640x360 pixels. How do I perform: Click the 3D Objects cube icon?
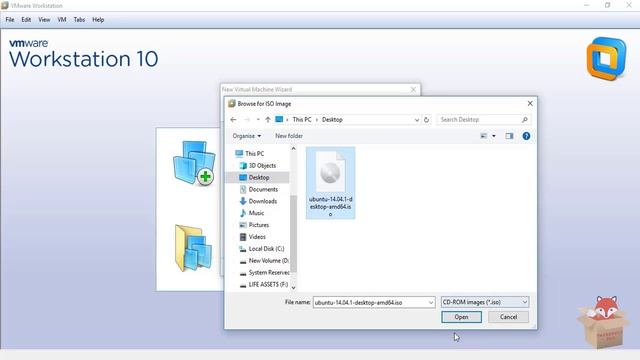click(243, 165)
